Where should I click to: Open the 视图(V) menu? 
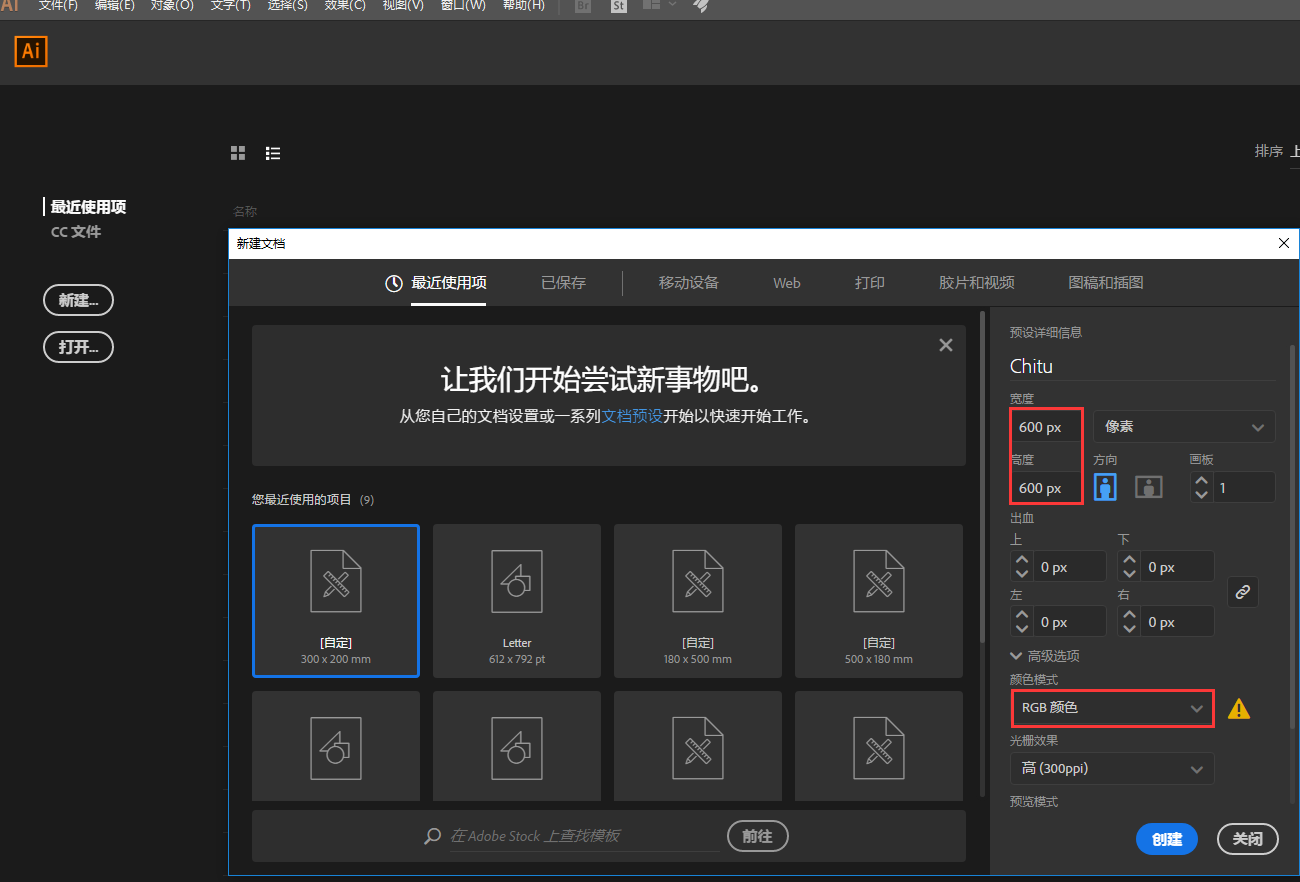pos(403,5)
